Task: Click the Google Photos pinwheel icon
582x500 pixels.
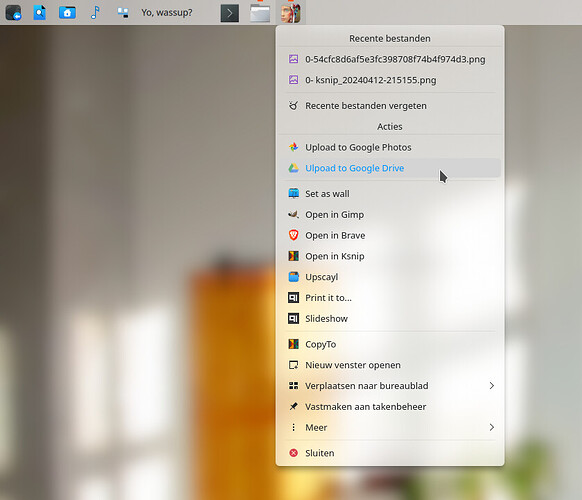Action: [294, 147]
